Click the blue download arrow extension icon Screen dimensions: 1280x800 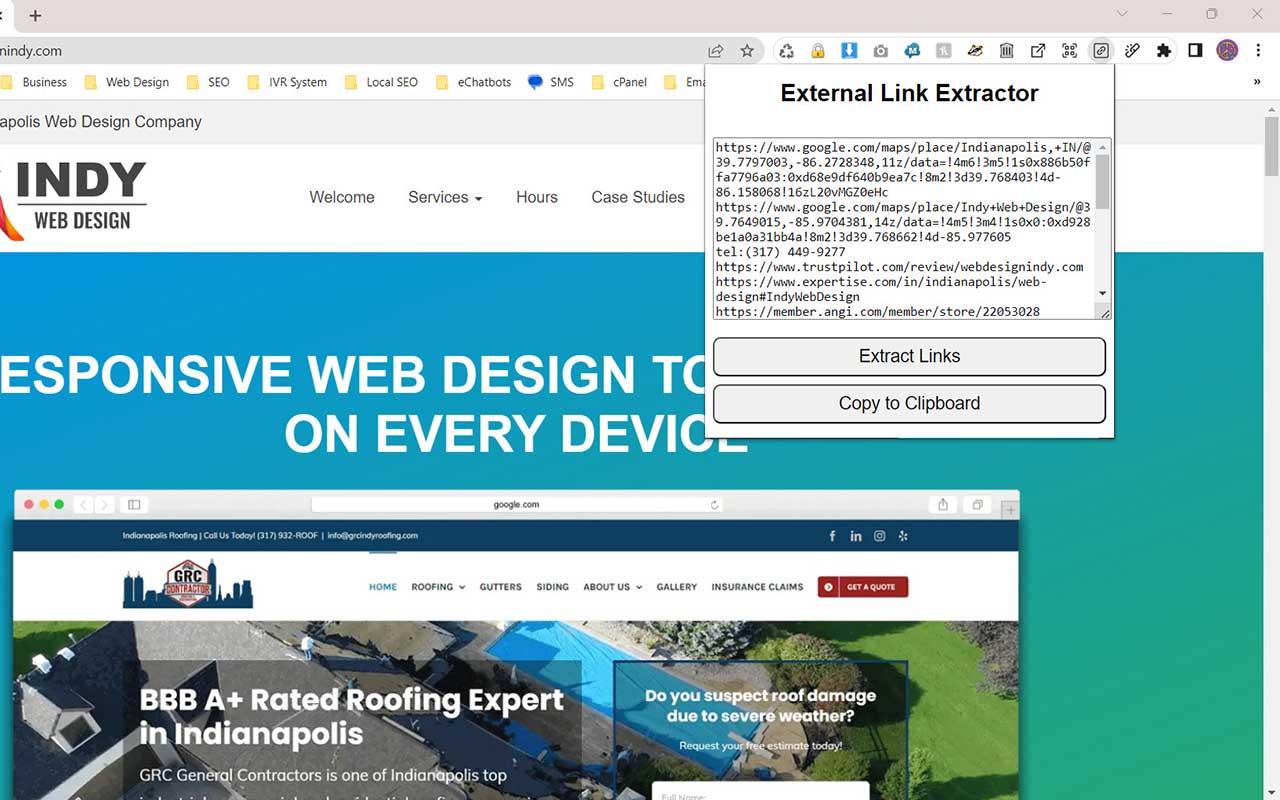click(x=849, y=50)
